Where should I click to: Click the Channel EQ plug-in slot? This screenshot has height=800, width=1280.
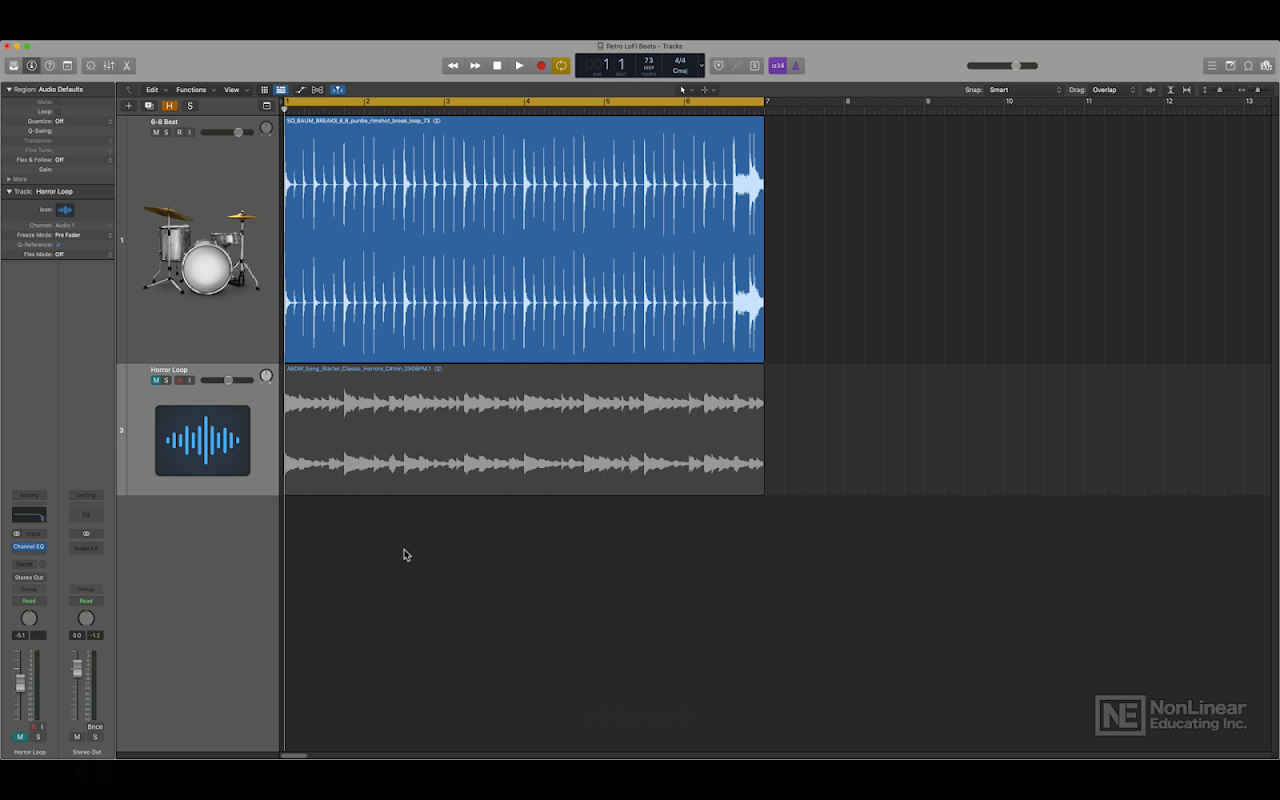click(29, 547)
